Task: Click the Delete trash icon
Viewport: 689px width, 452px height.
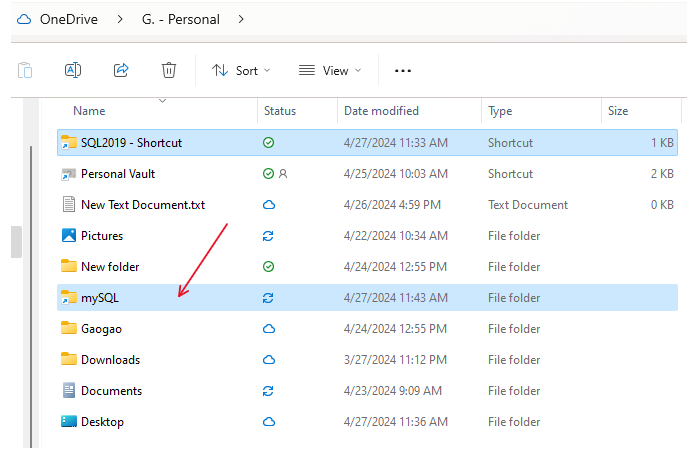Action: pyautogui.click(x=169, y=70)
